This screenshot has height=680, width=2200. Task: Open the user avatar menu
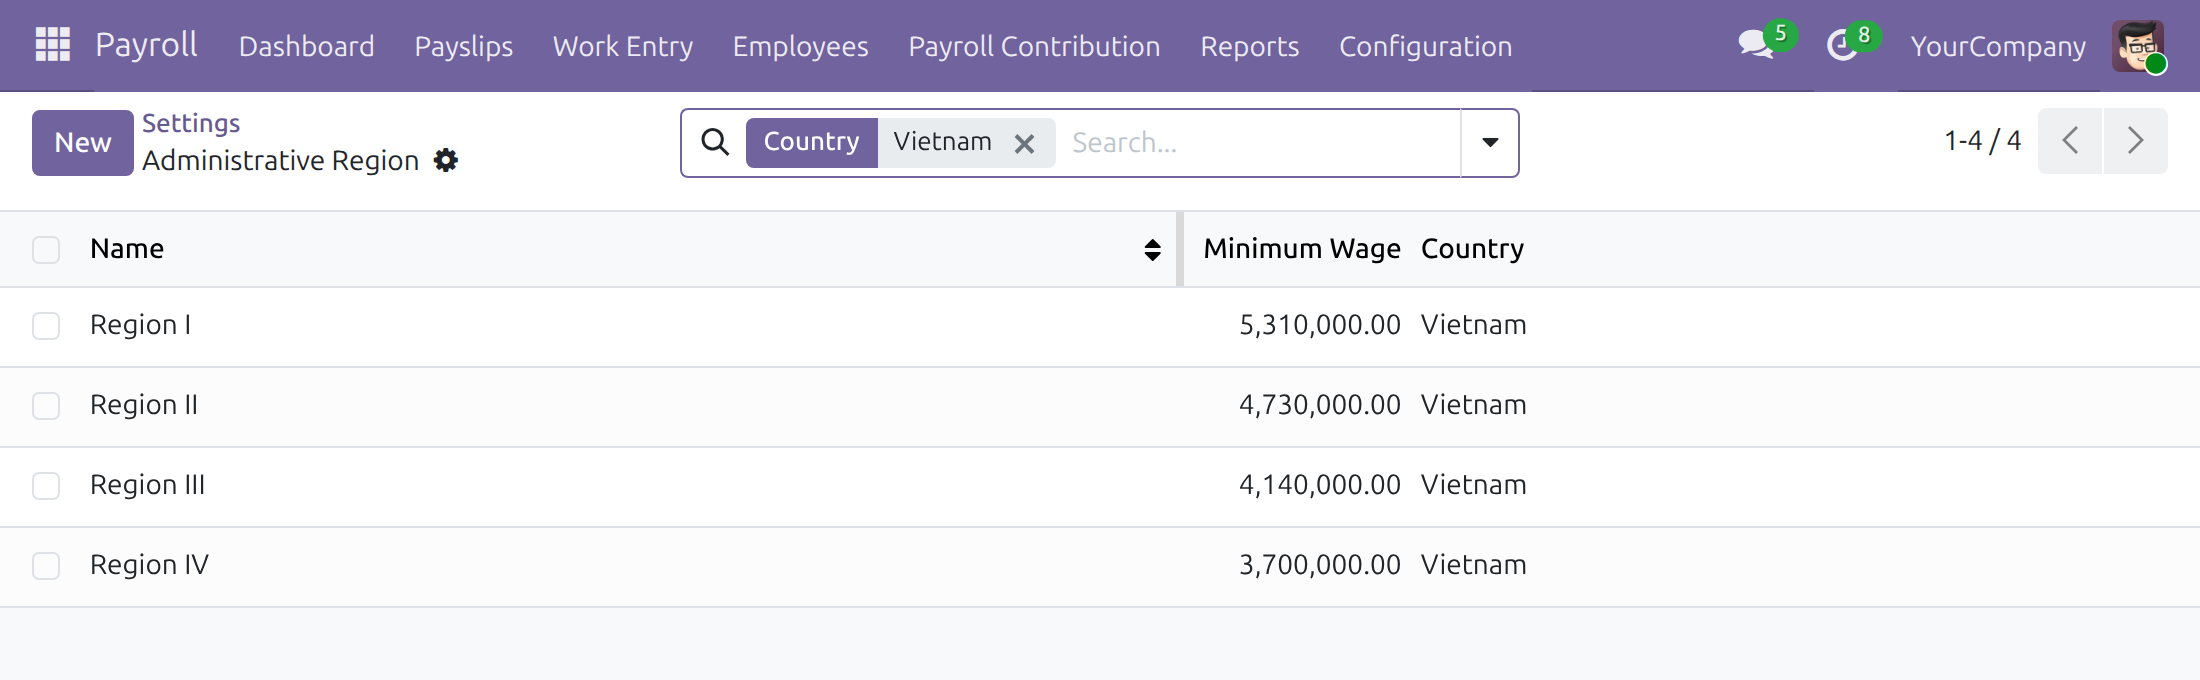coord(2138,46)
